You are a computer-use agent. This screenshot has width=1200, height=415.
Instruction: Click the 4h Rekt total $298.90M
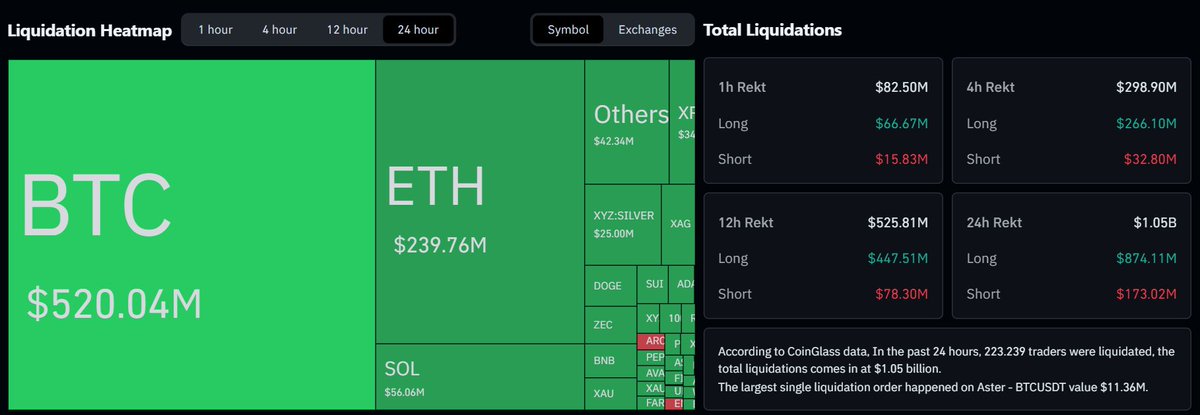click(1147, 88)
